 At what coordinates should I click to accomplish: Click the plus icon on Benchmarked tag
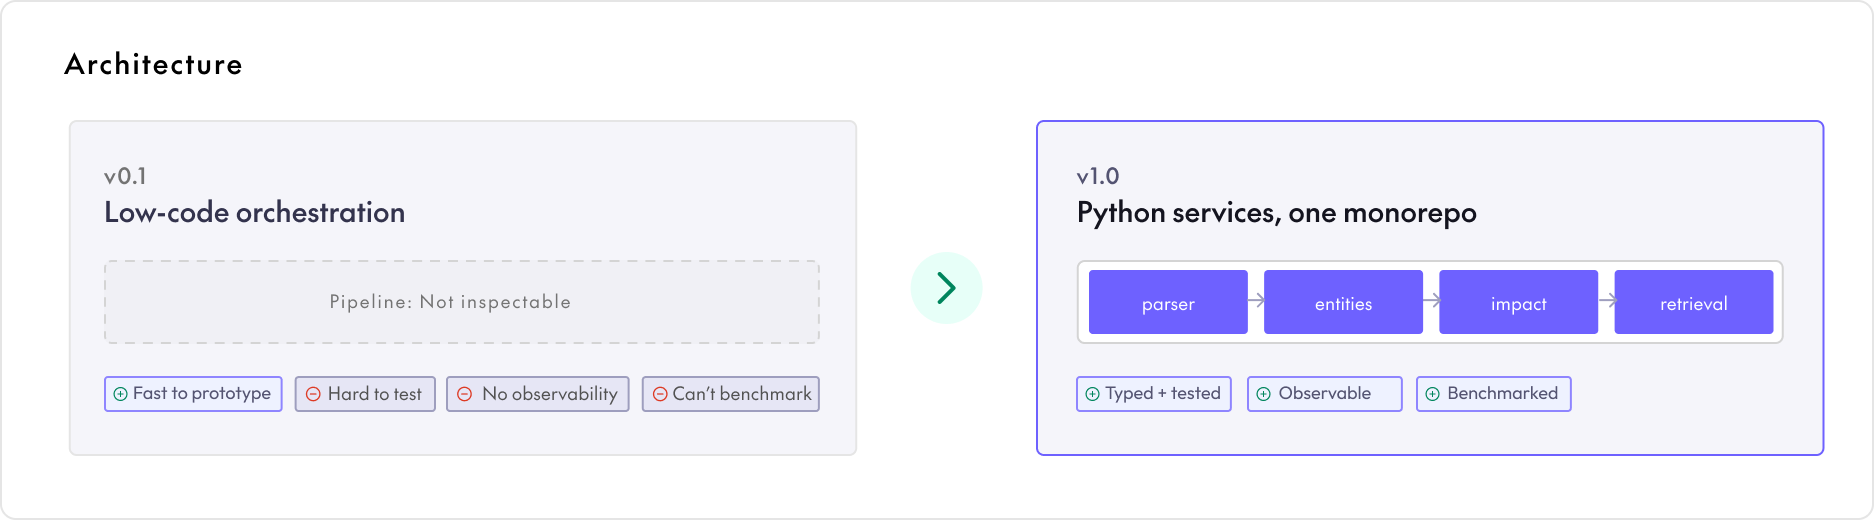pyautogui.click(x=1433, y=394)
